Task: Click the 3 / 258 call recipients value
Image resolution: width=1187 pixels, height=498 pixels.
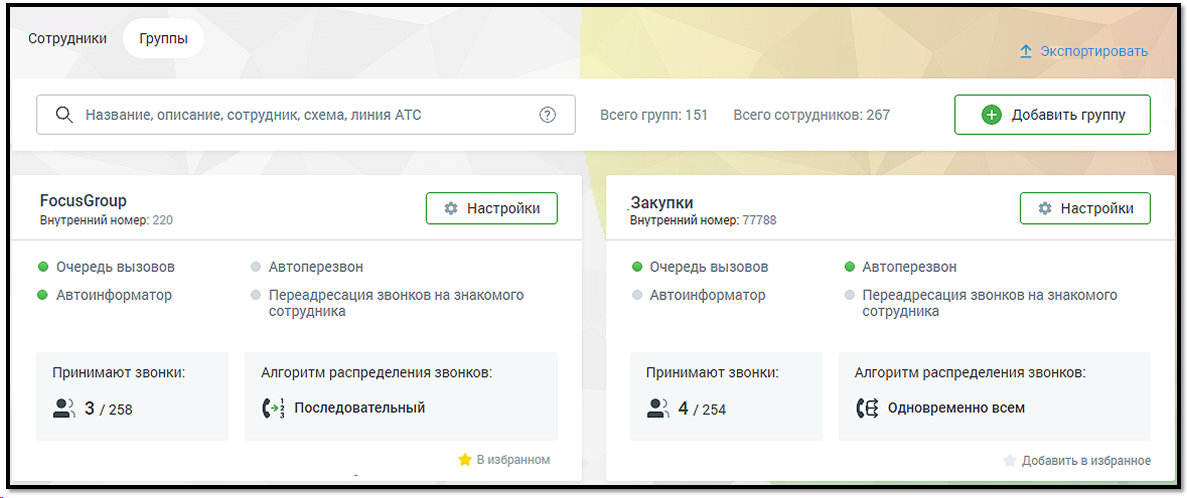Action: pyautogui.click(x=108, y=409)
